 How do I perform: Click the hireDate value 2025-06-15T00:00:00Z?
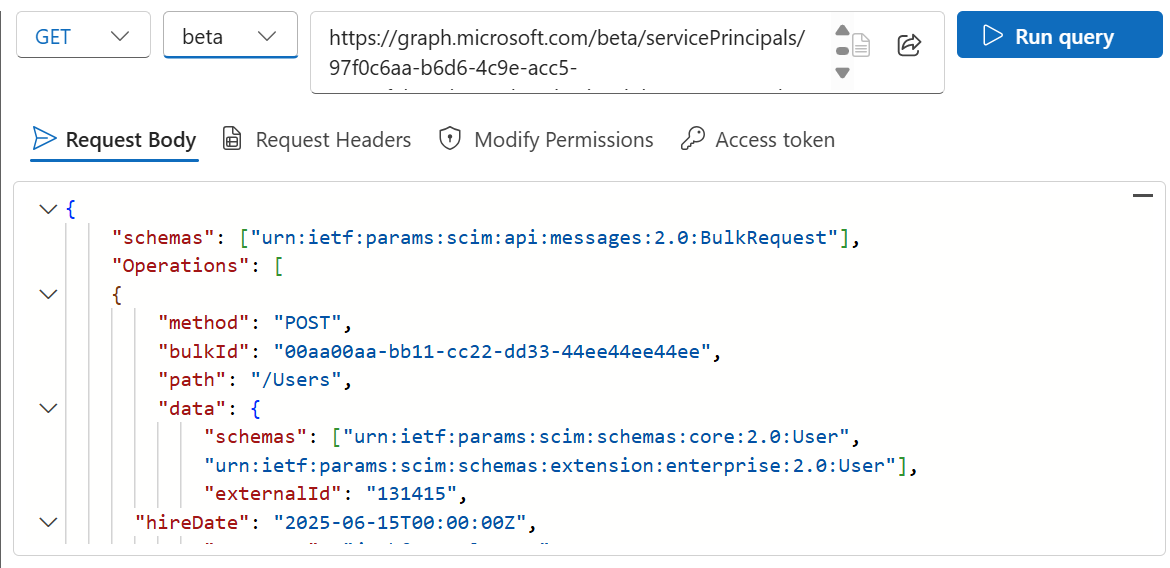pos(399,522)
